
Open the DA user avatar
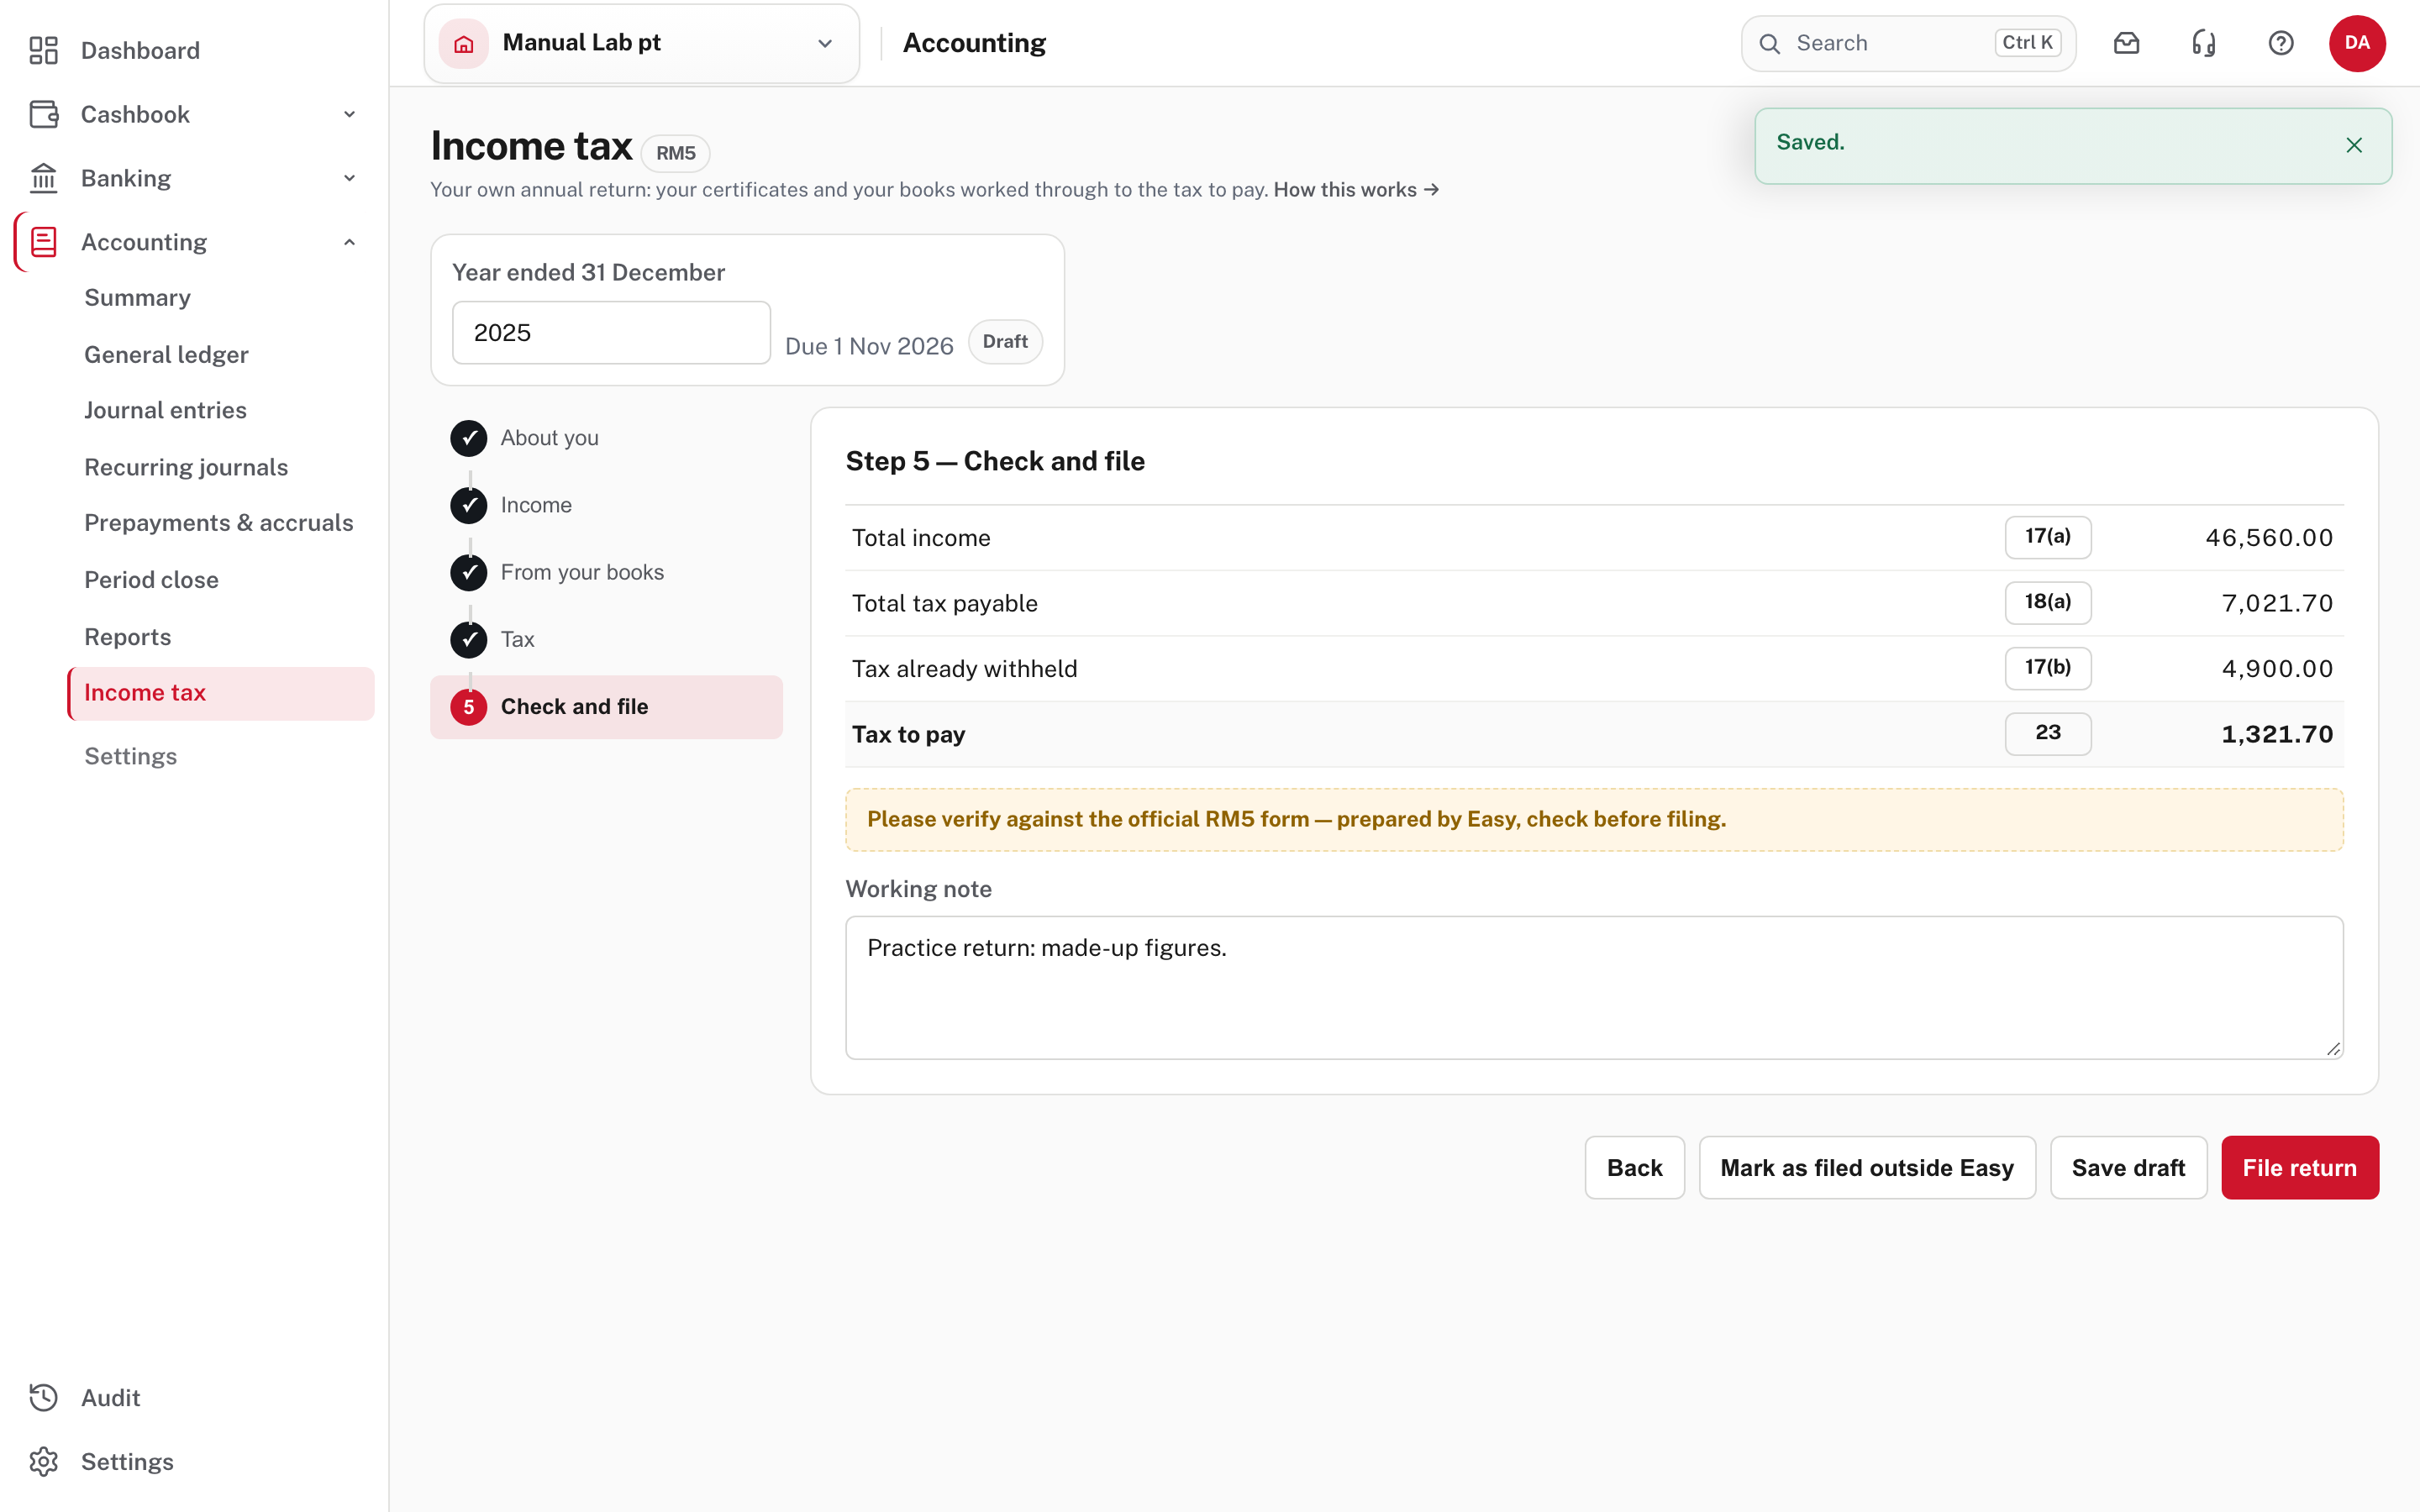2357,43
